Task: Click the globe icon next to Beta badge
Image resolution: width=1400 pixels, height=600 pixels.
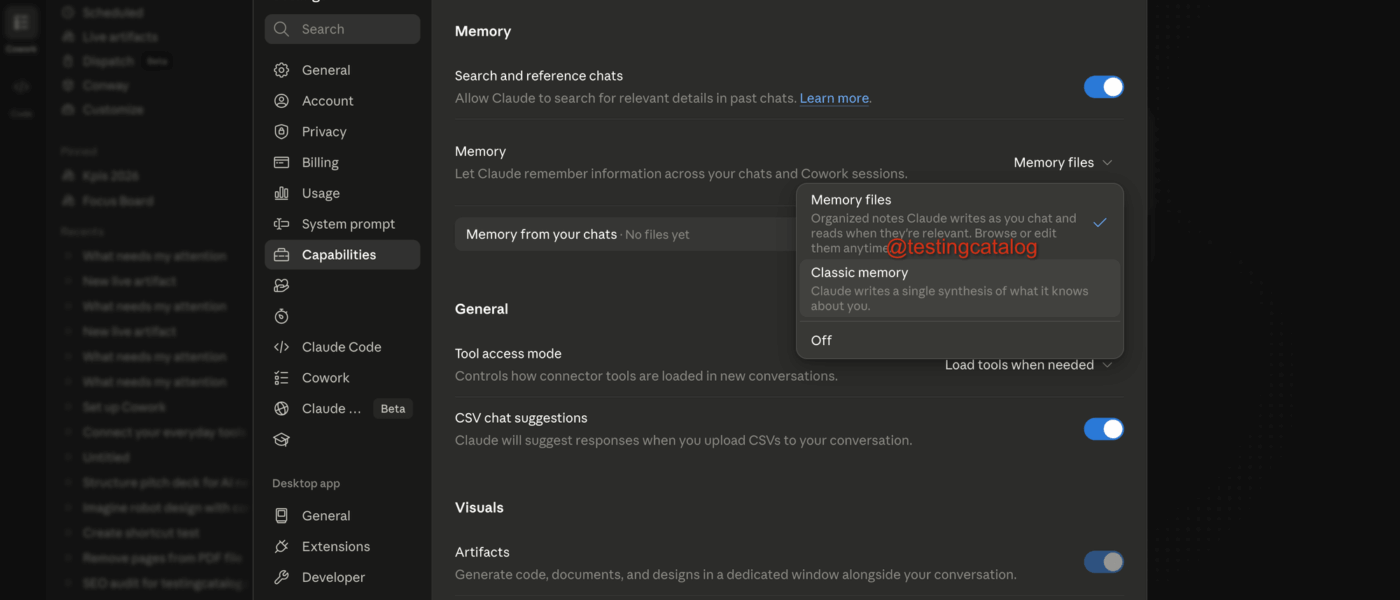Action: (x=282, y=408)
